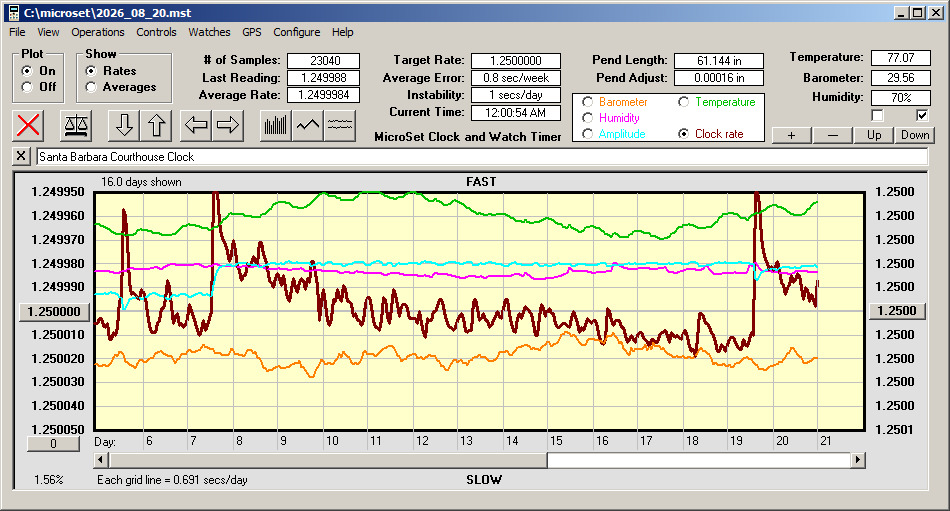950x511 pixels.
Task: Click the plus button beside minus
Action: click(x=791, y=135)
